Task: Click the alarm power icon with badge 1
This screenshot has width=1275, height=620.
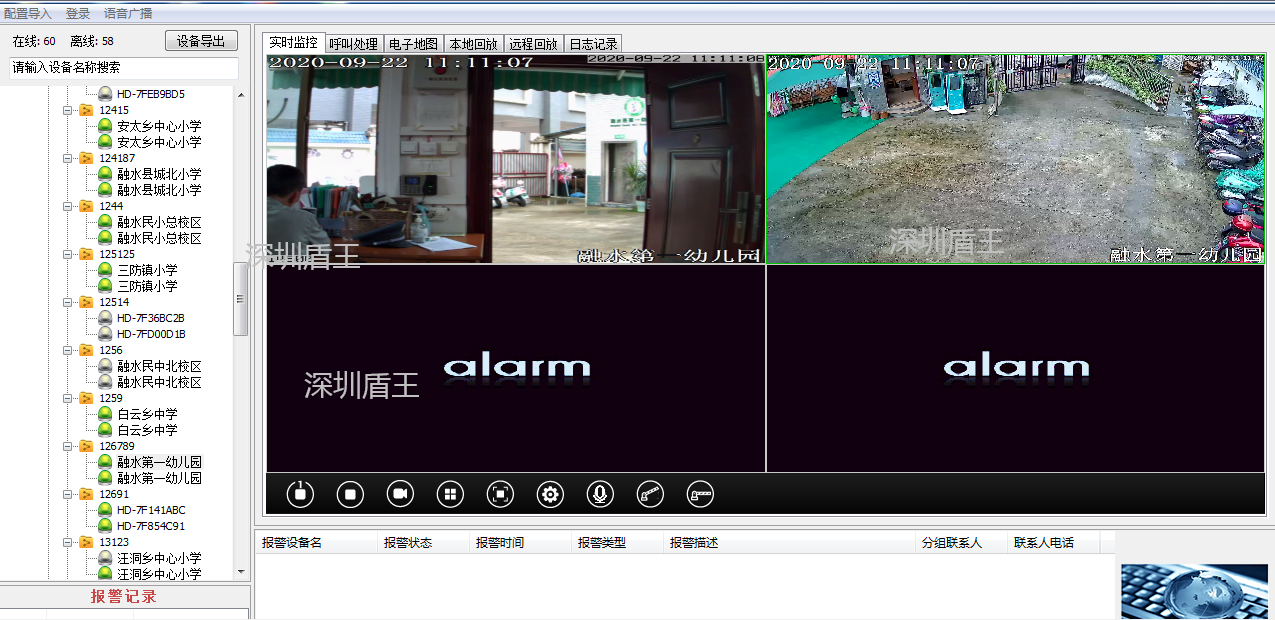Action: 299,493
